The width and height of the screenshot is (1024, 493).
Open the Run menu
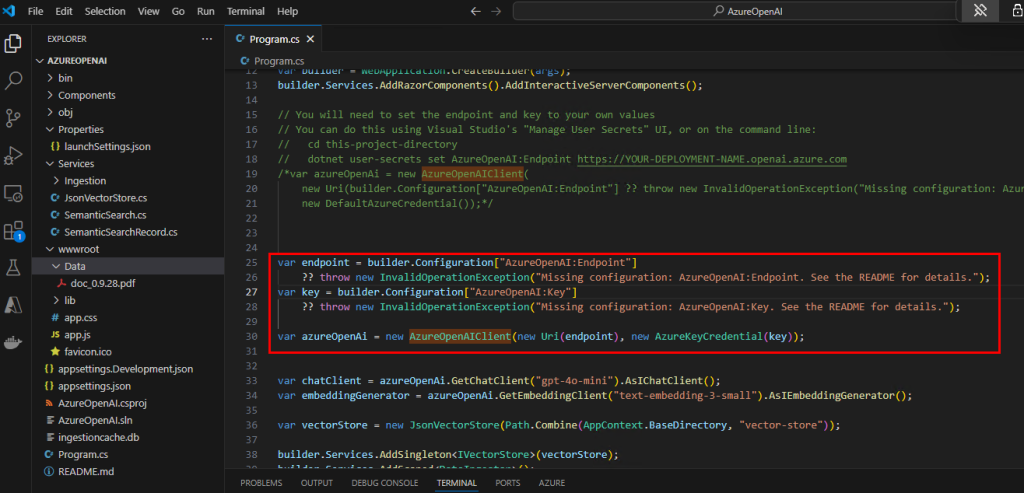(206, 11)
